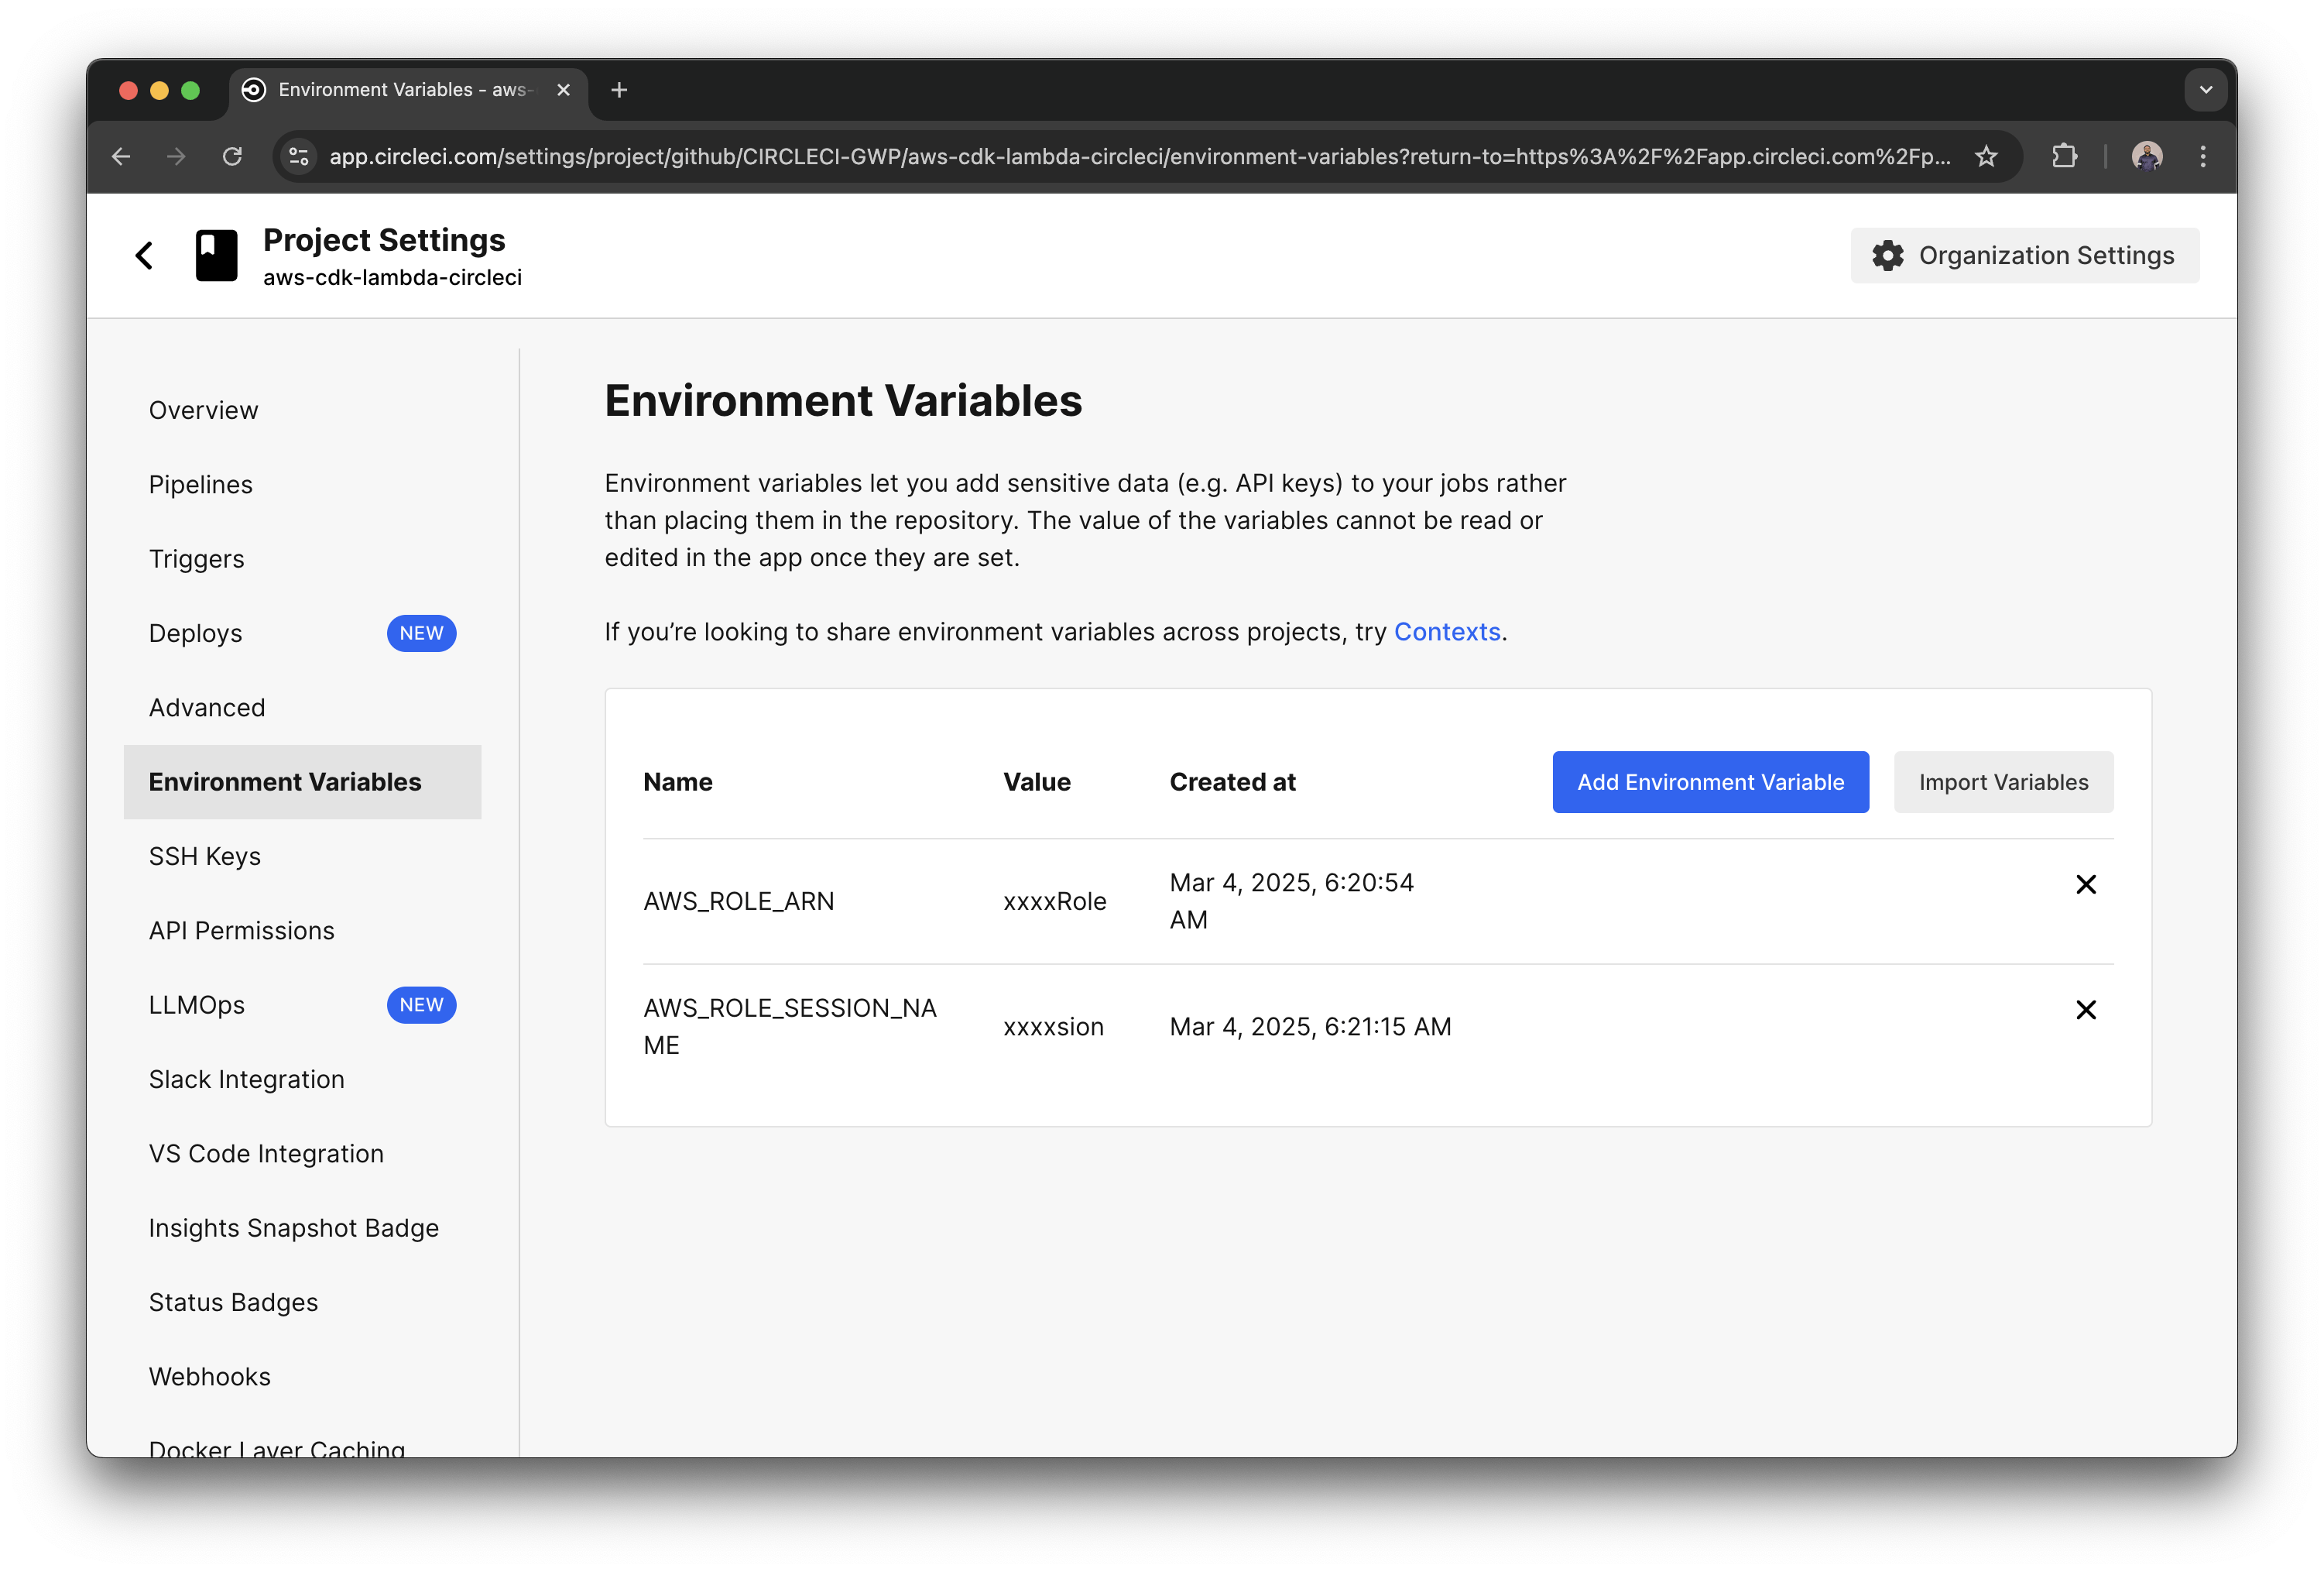Open browser extensions icon

coord(2065,156)
